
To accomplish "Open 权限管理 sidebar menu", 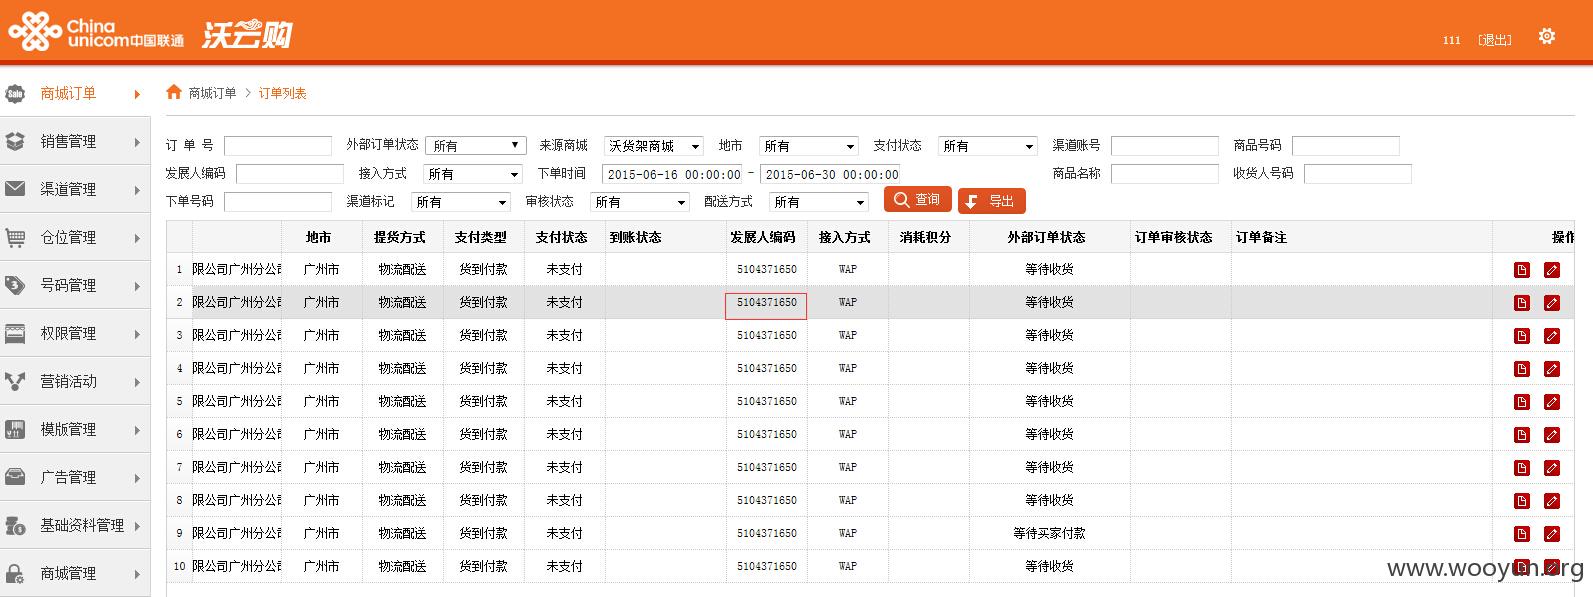I will (75, 333).
